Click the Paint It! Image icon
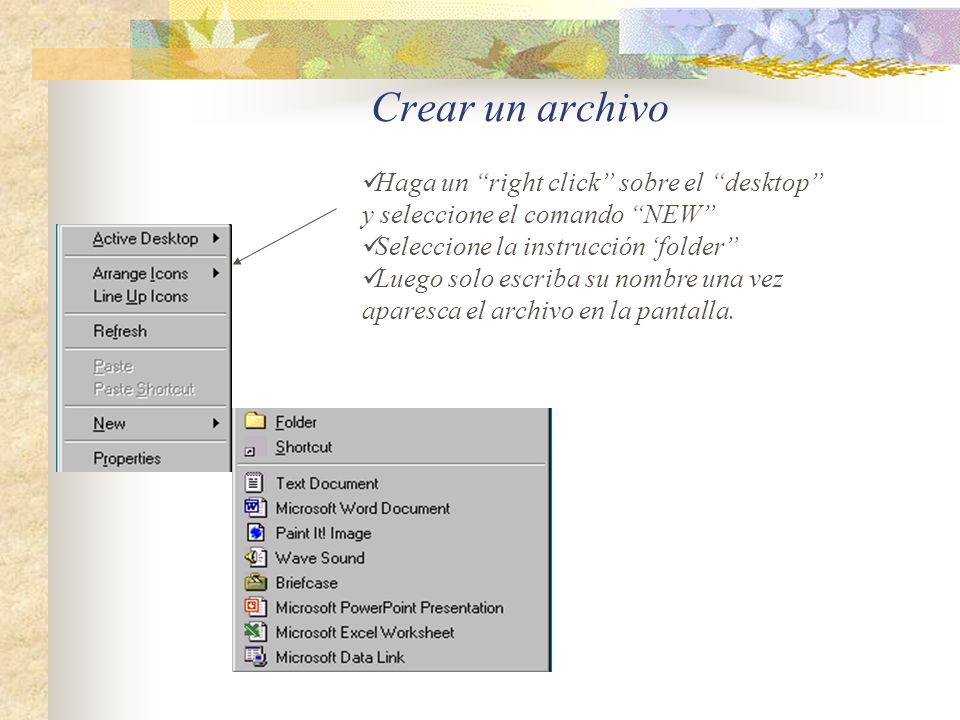The image size is (960, 720). click(255, 533)
